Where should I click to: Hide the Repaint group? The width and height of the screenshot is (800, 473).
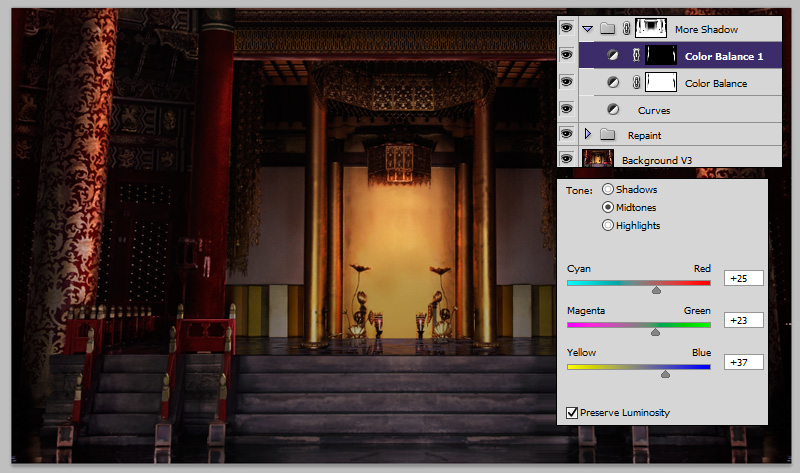click(566, 134)
